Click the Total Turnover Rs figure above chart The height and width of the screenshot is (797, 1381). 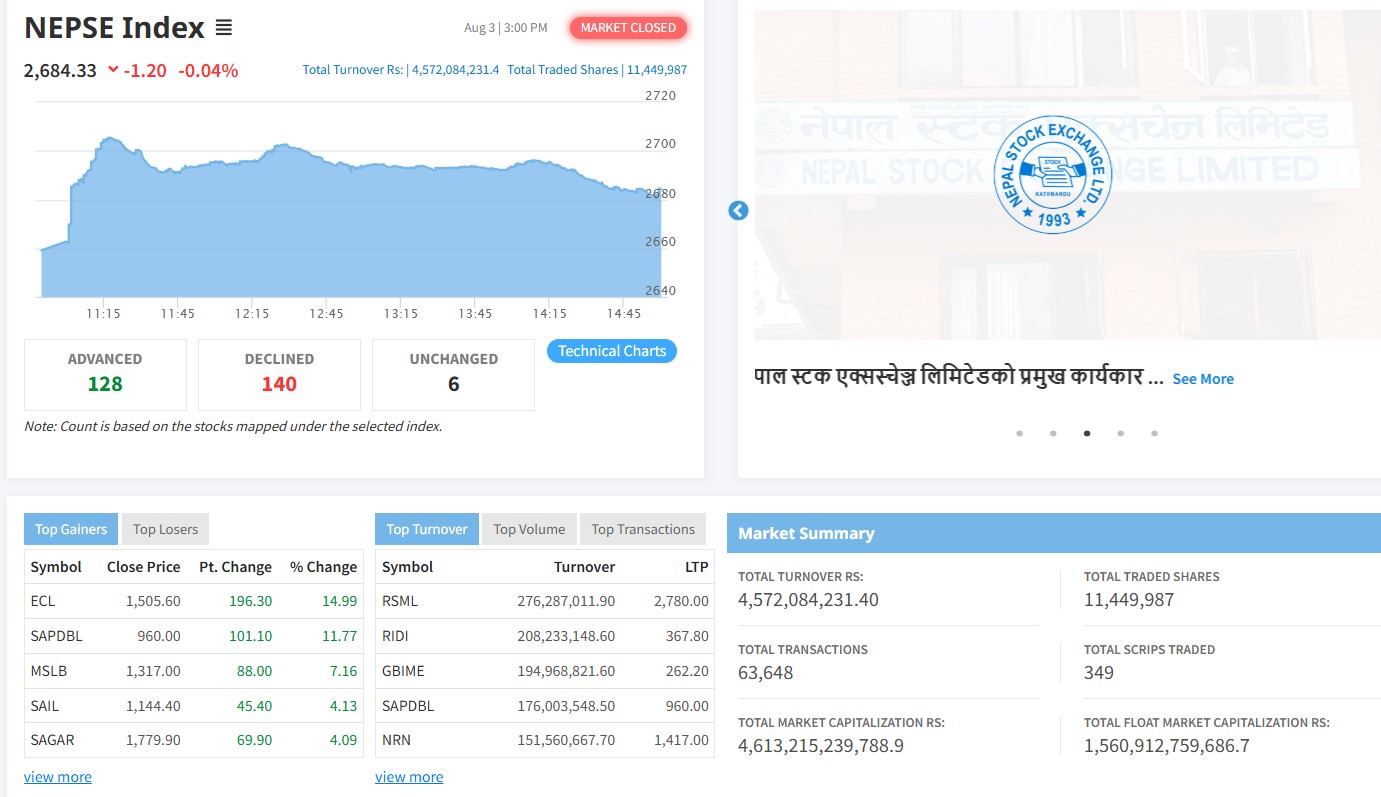401,70
